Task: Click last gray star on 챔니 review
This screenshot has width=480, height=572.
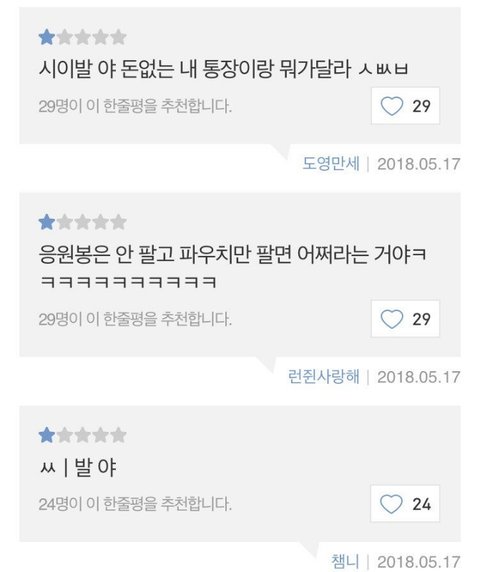Action: pyautogui.click(x=119, y=435)
